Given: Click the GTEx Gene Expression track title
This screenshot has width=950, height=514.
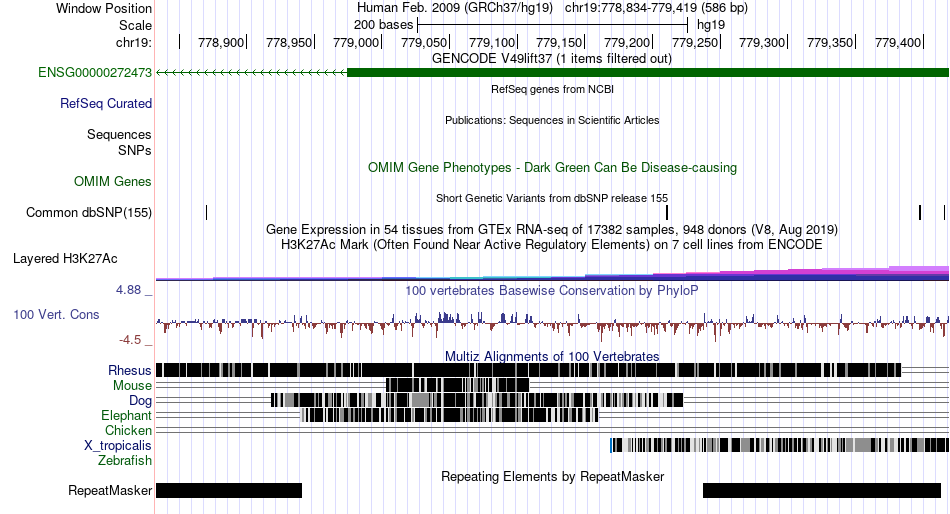Looking at the screenshot, I should [x=552, y=230].
